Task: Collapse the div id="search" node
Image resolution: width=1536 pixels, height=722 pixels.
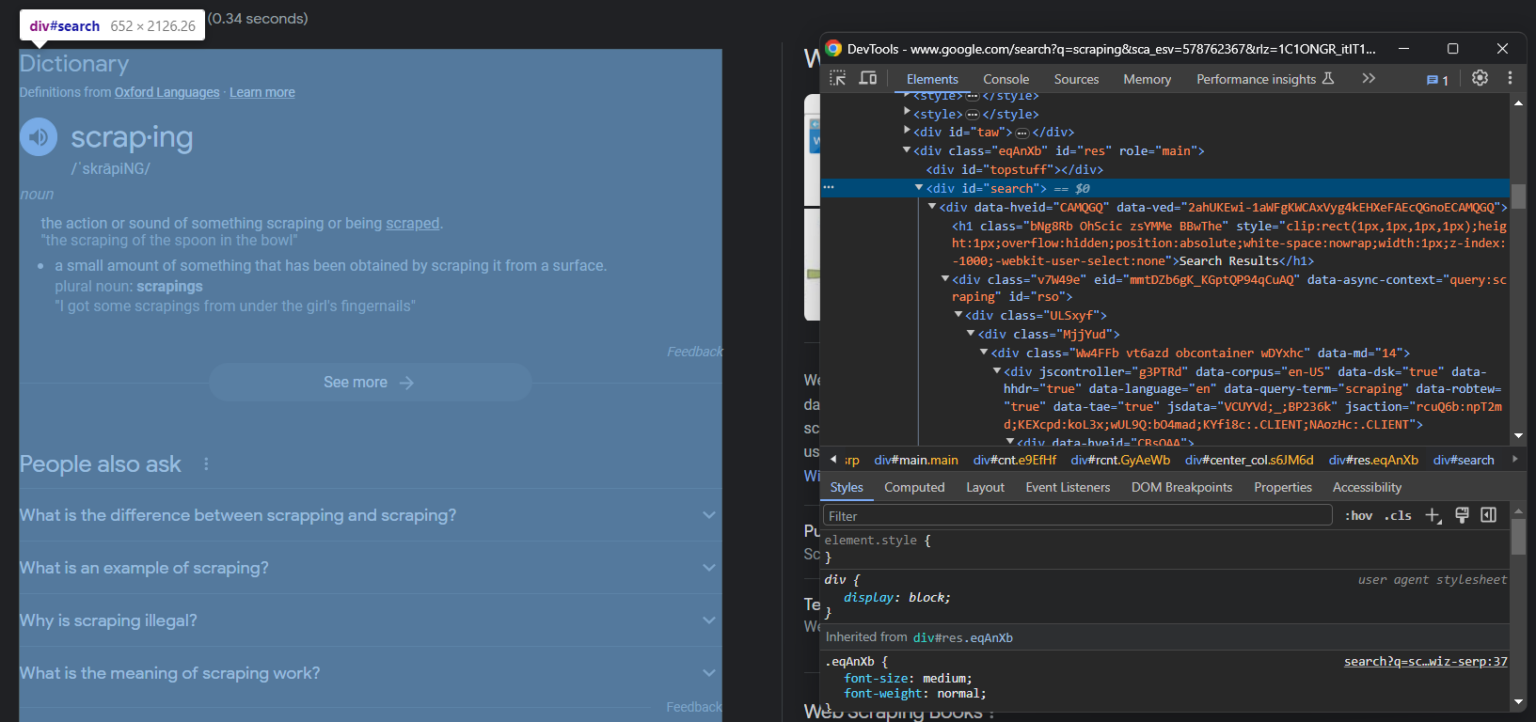Action: [x=919, y=188]
